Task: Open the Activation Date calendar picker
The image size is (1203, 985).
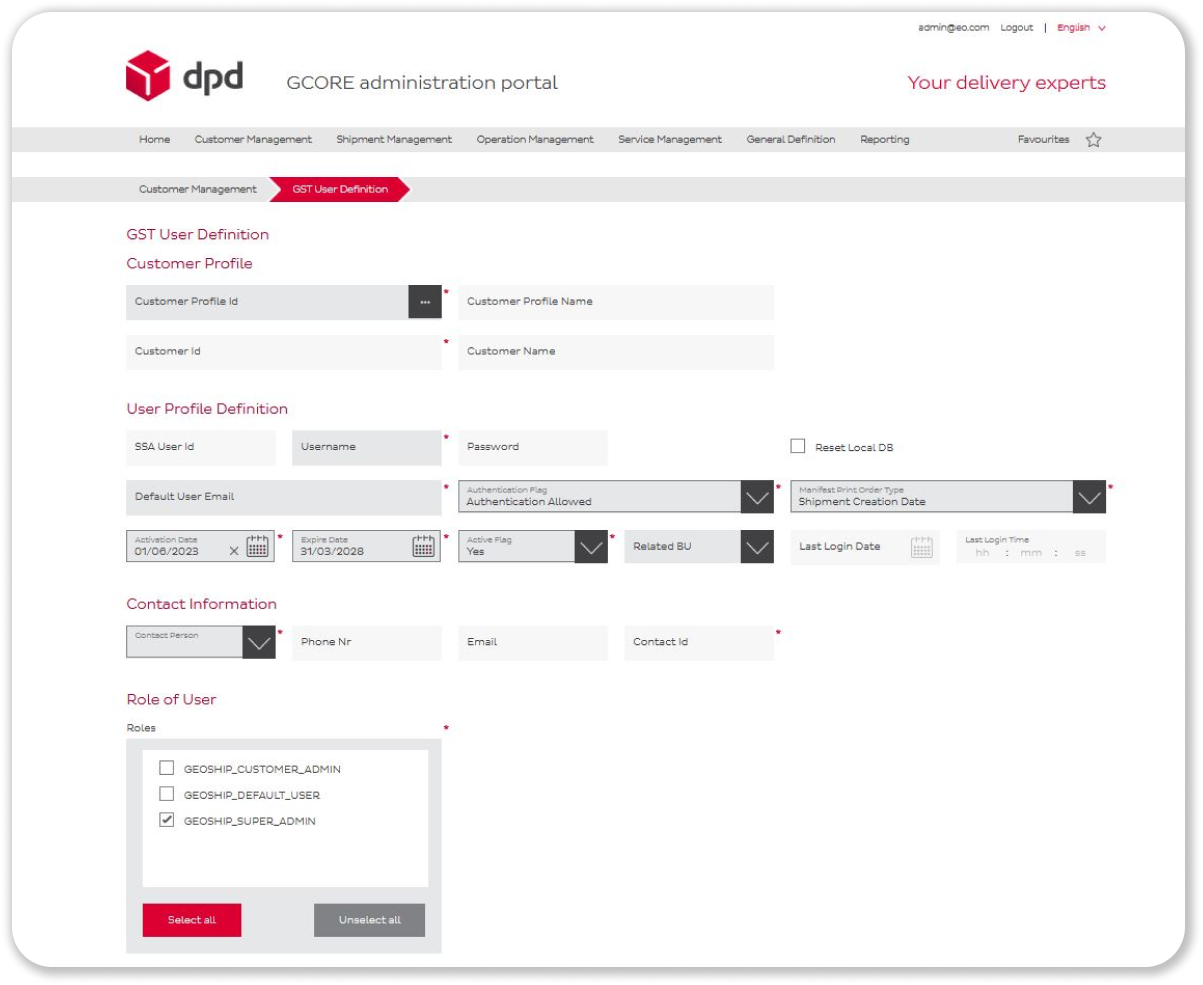Action: click(x=258, y=546)
